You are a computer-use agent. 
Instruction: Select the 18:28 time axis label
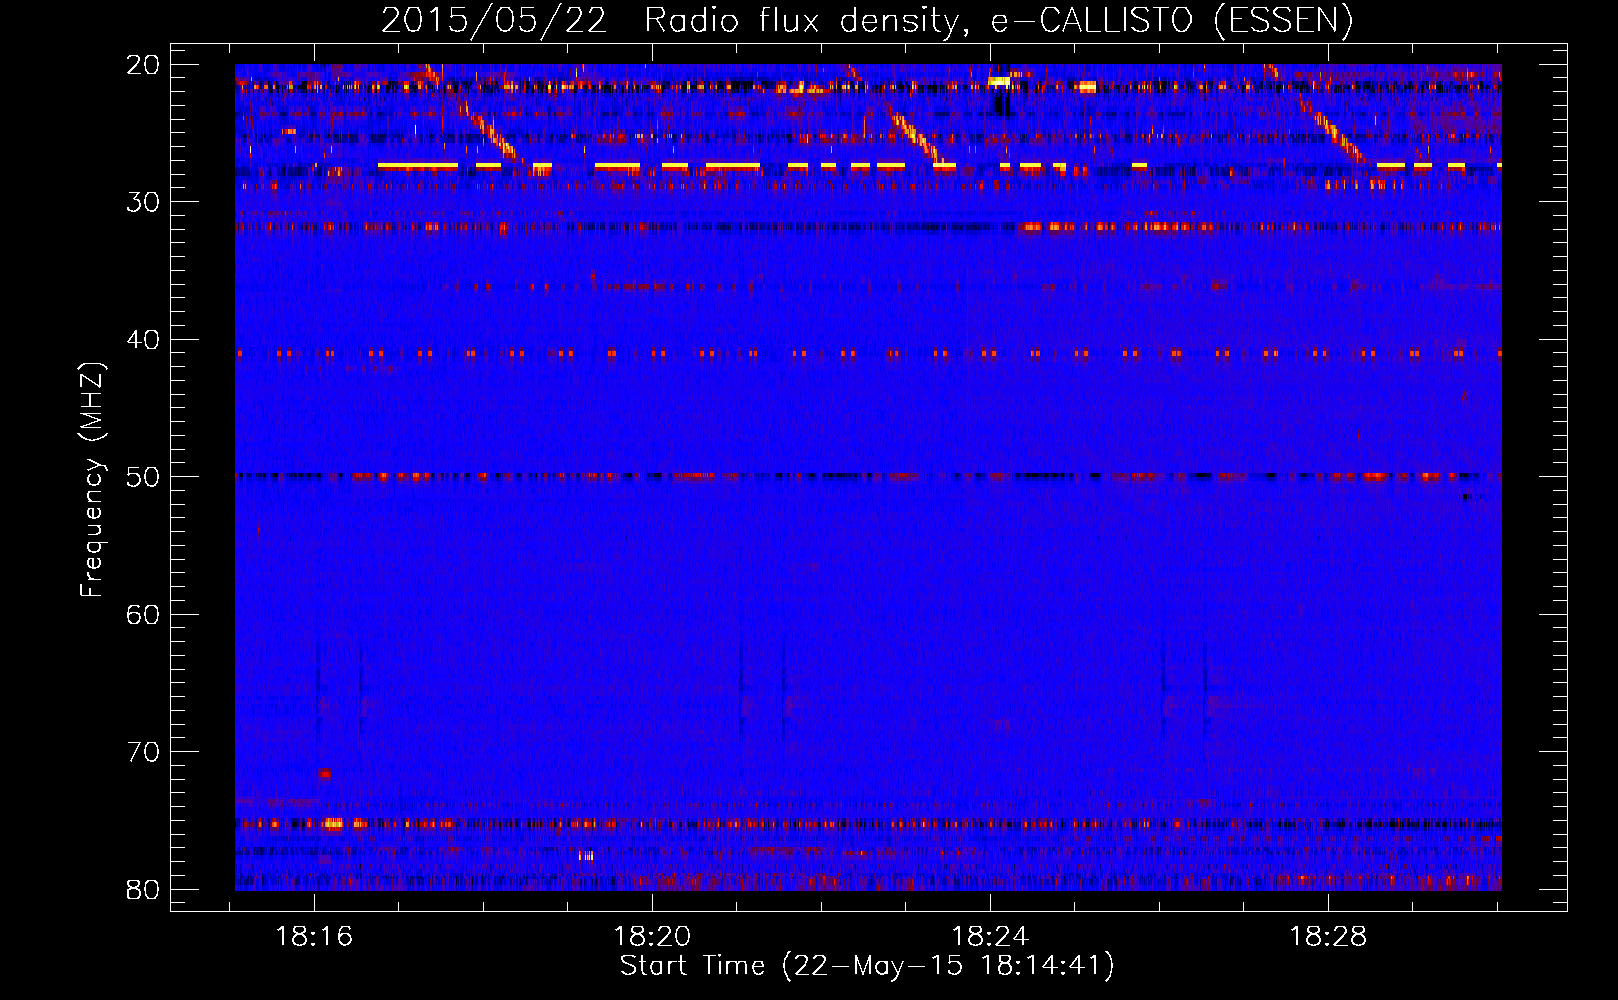pyautogui.click(x=1328, y=937)
